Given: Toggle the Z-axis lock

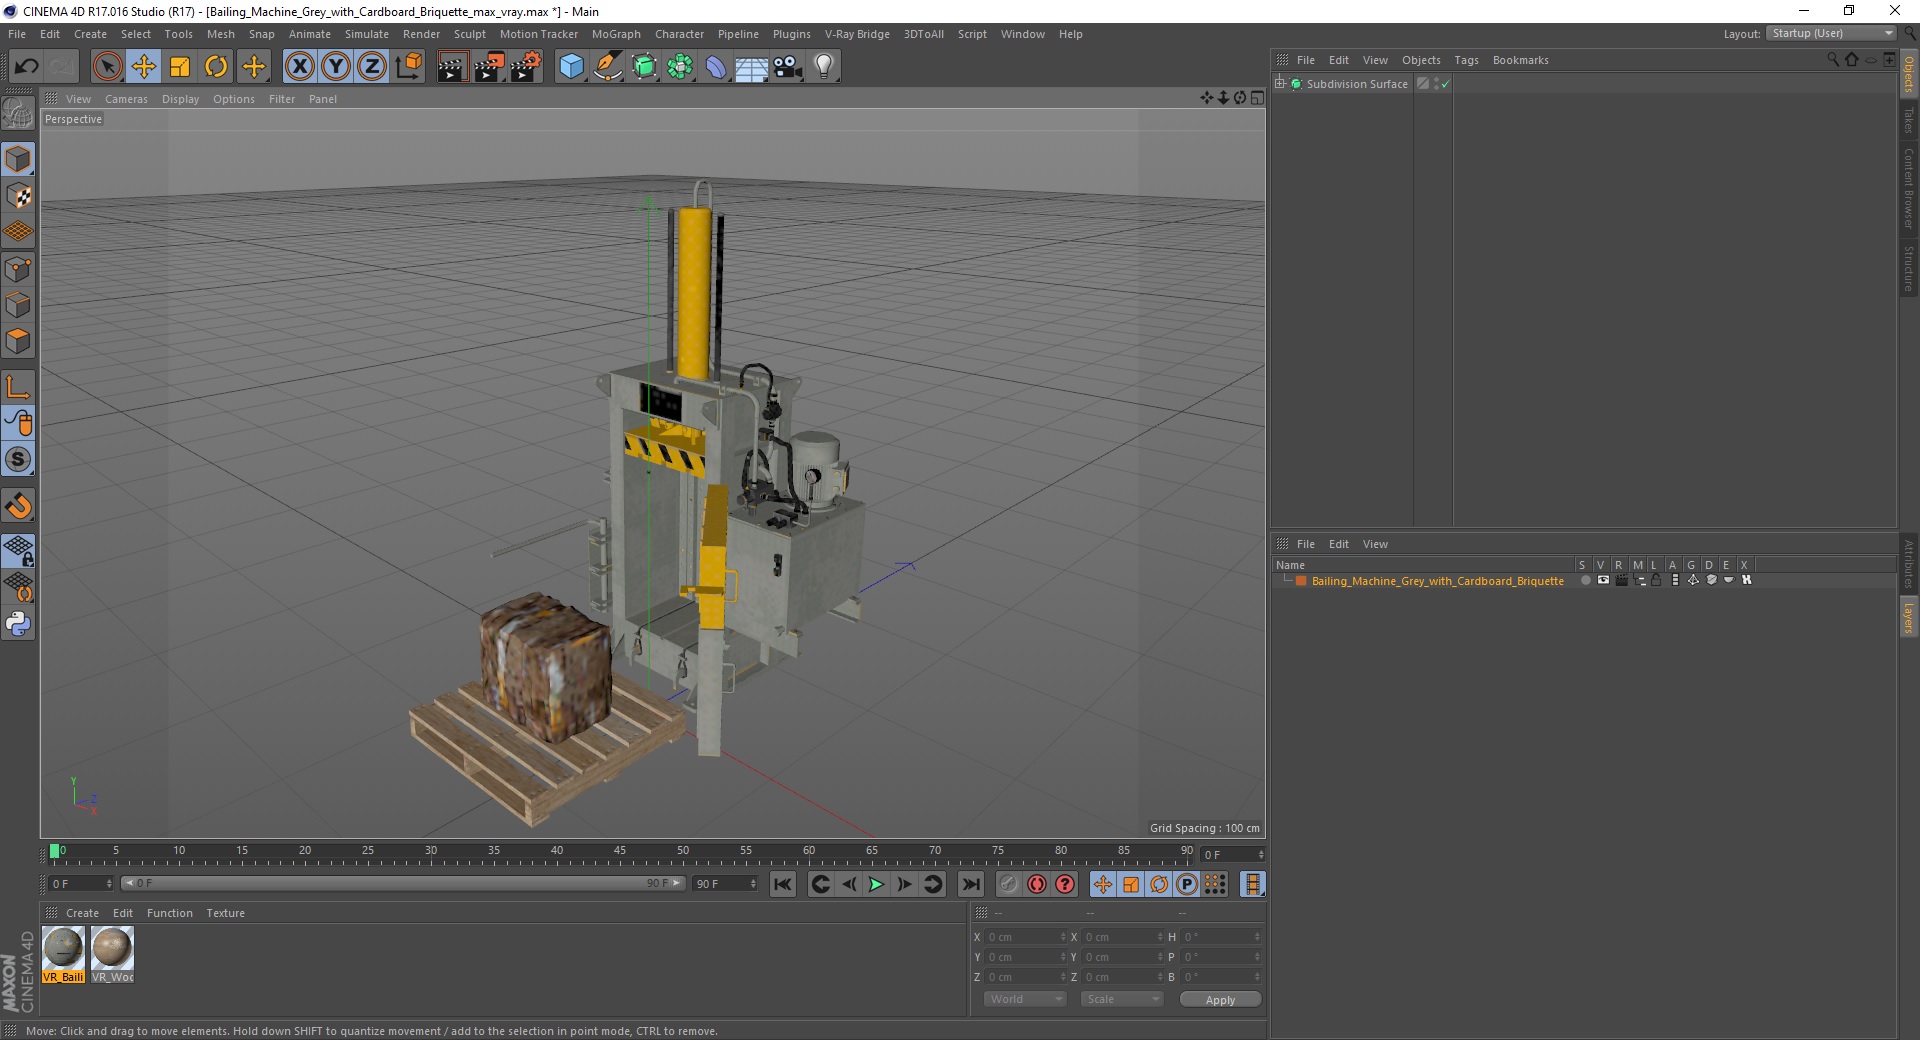Looking at the screenshot, I should coord(372,67).
